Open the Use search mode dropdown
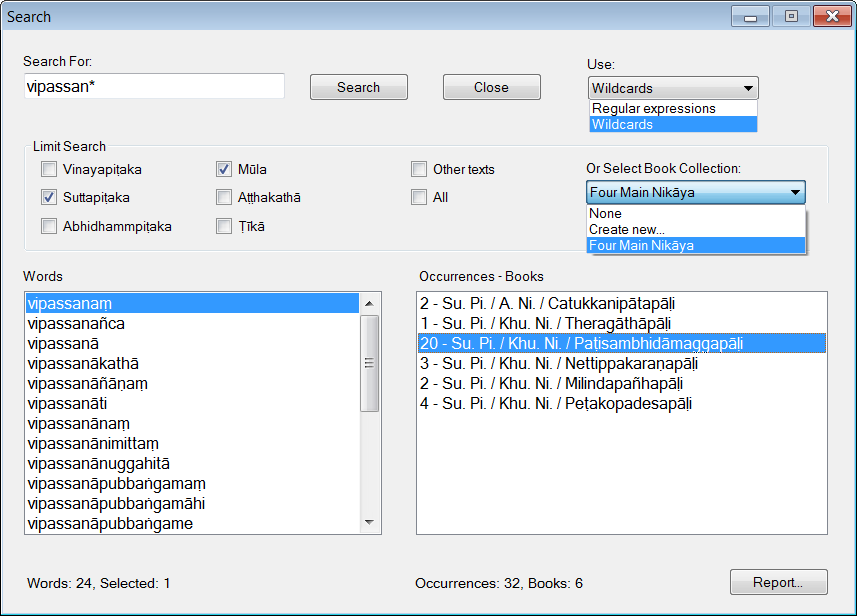The image size is (857, 616). point(748,88)
